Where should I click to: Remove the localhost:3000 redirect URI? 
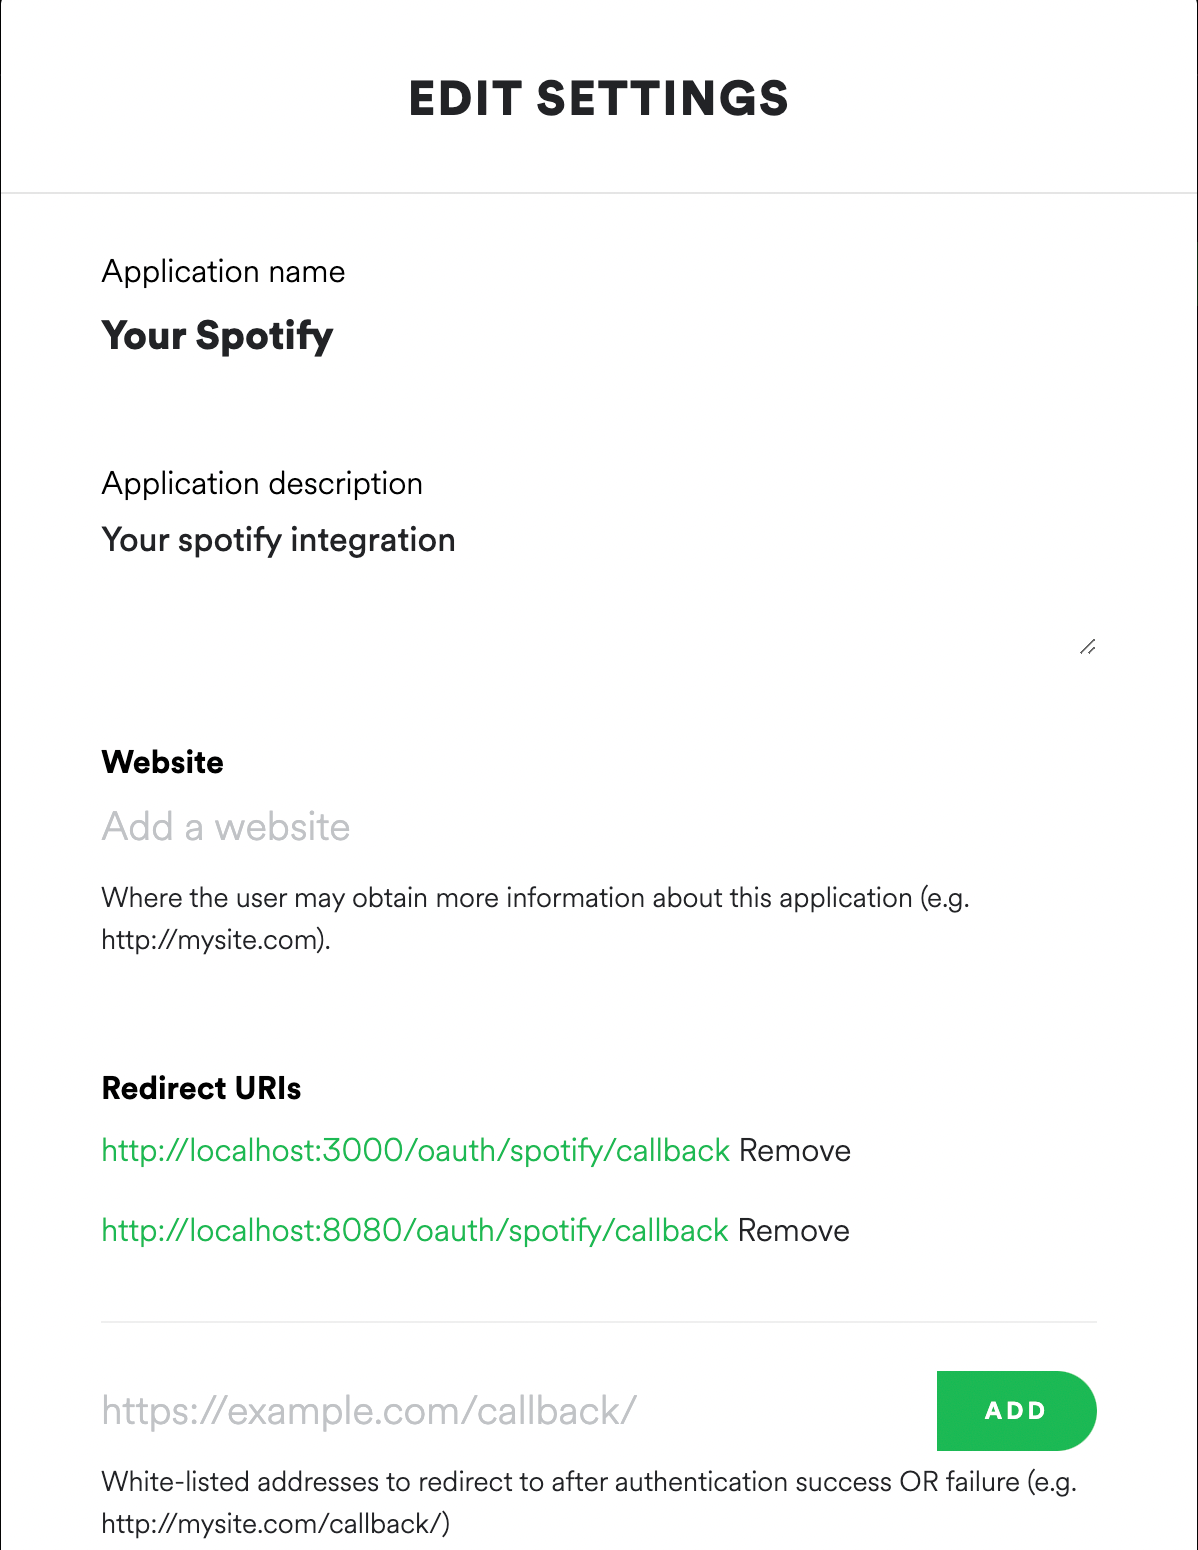tap(795, 1150)
